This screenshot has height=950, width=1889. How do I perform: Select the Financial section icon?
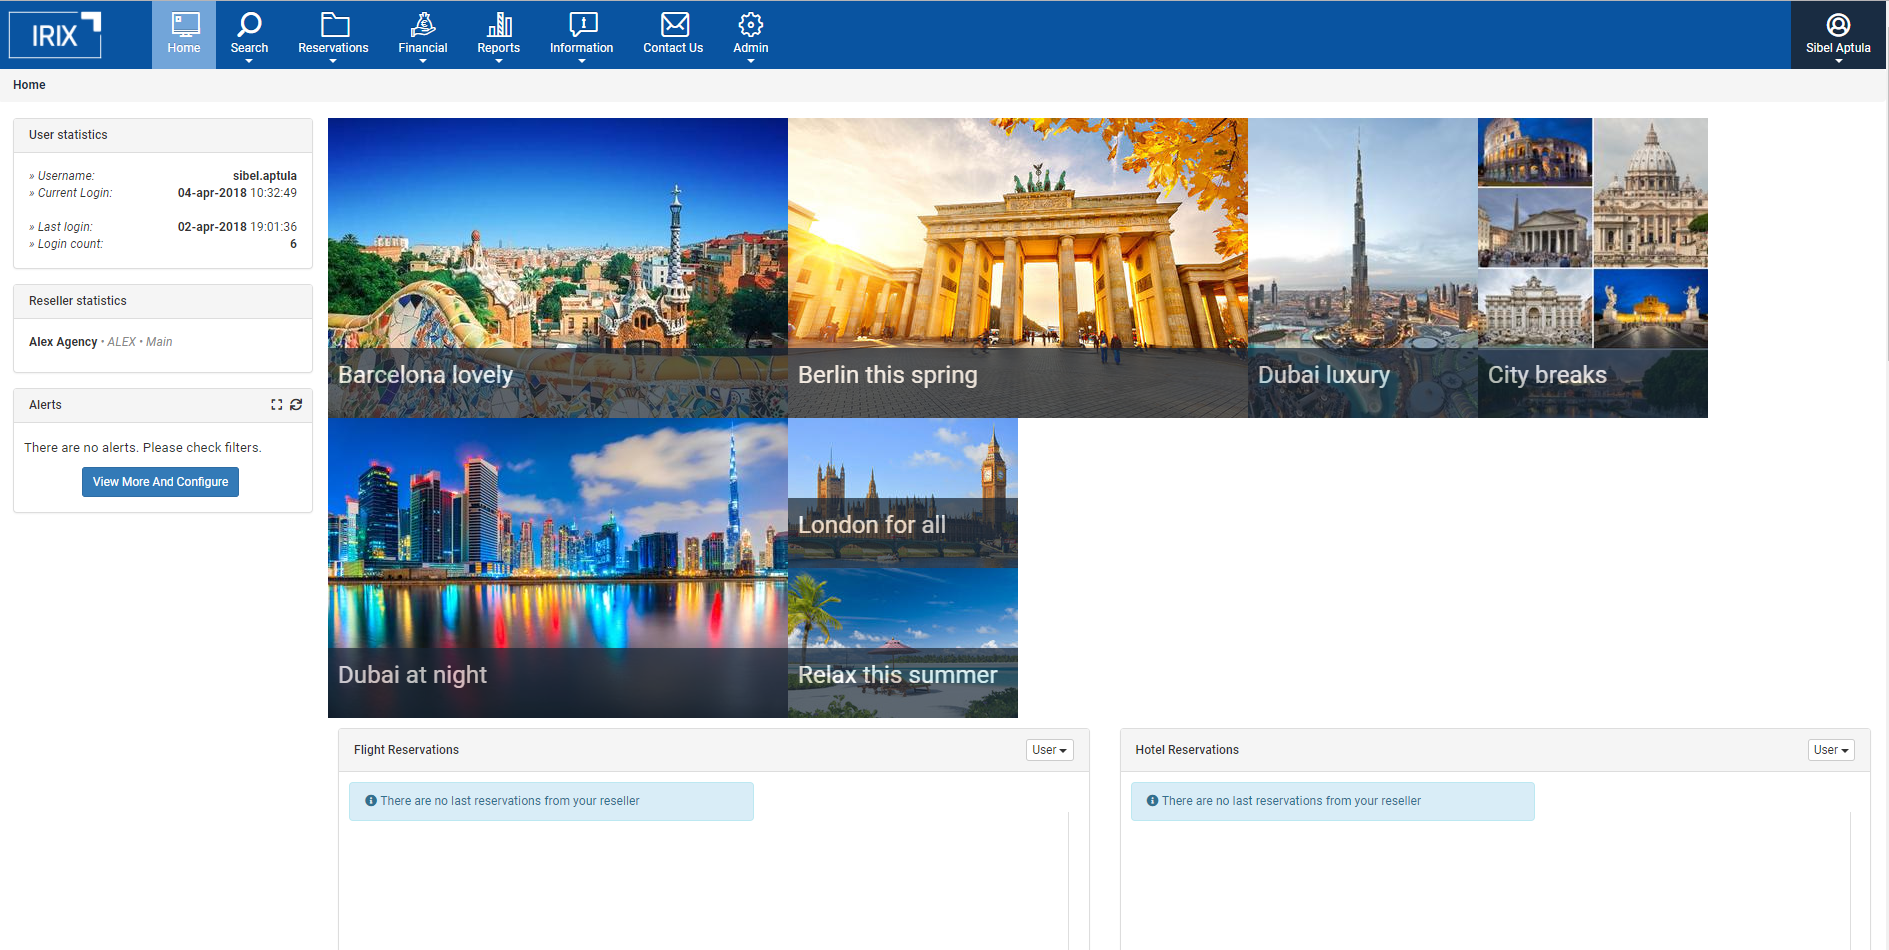[x=422, y=25]
